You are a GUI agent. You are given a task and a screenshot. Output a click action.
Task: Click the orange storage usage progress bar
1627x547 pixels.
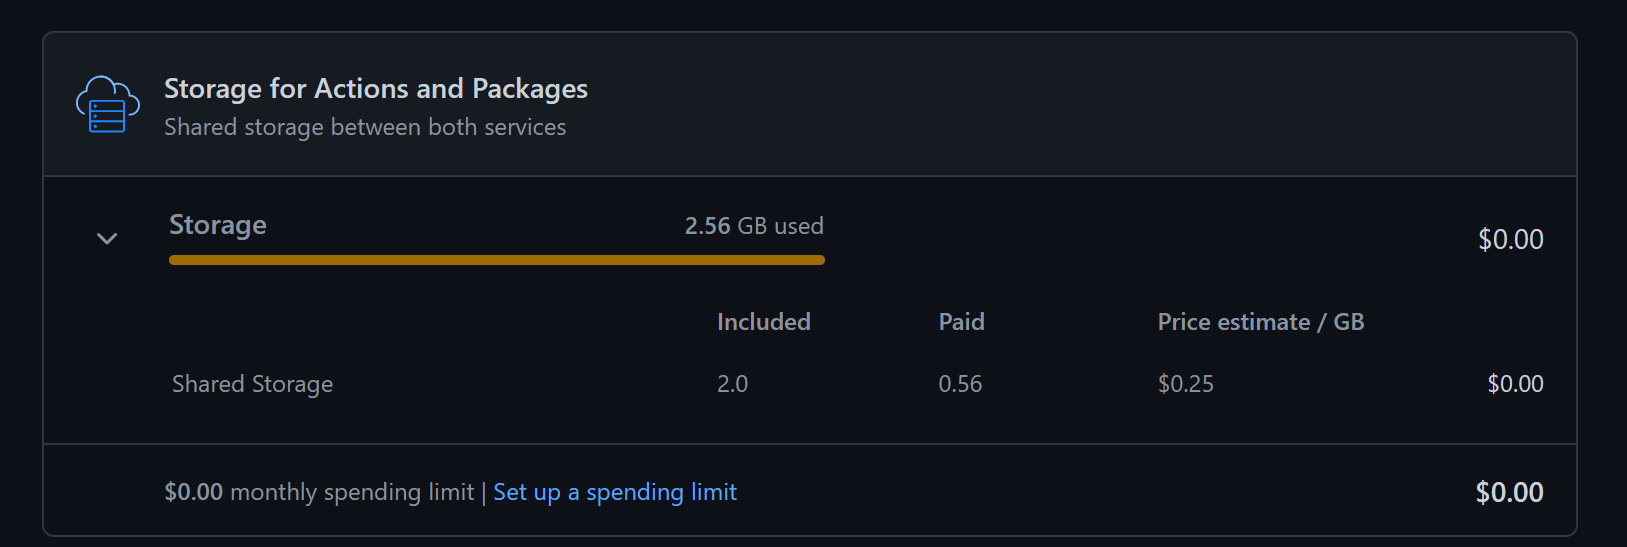click(496, 260)
